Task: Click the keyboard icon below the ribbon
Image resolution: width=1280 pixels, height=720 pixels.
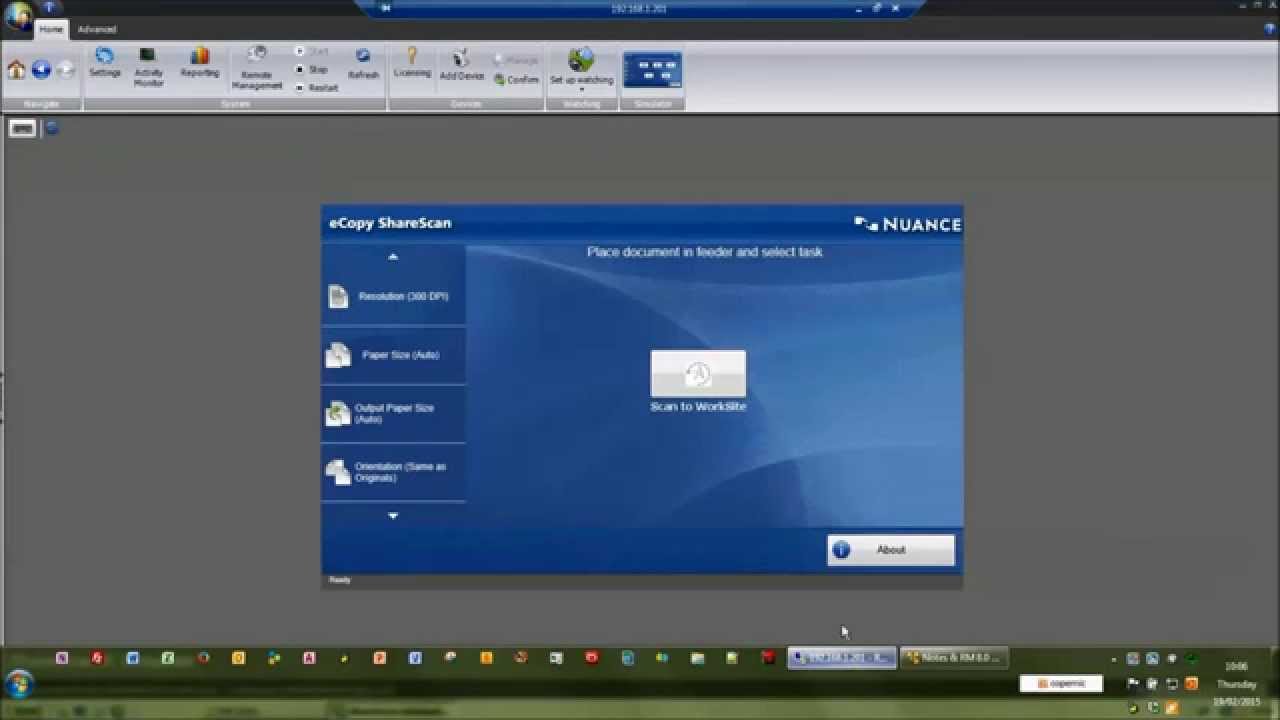Action: pyautogui.click(x=22, y=128)
